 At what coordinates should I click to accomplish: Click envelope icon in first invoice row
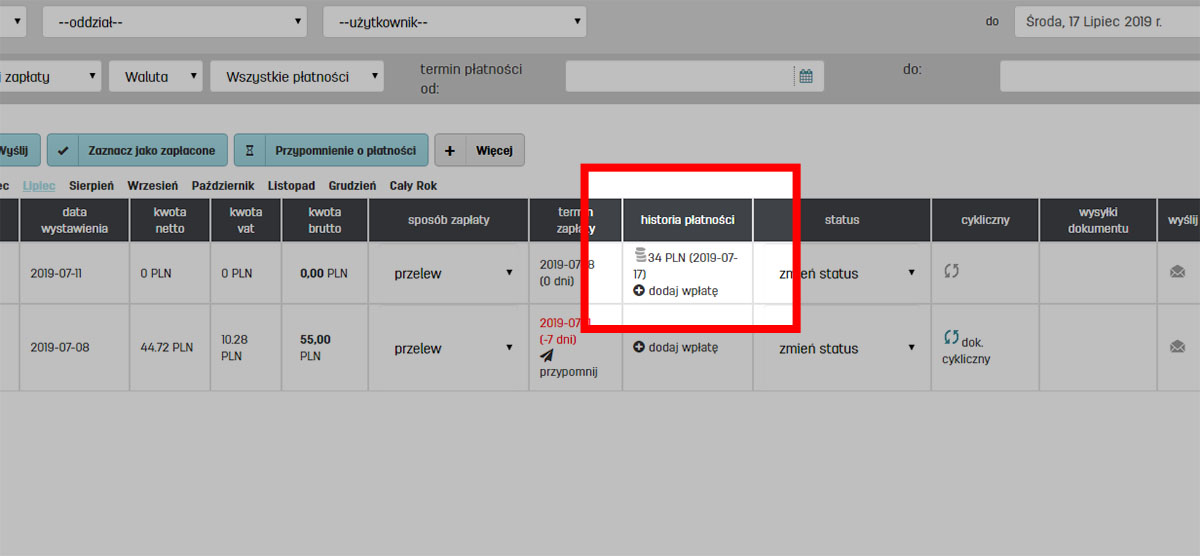(1177, 272)
